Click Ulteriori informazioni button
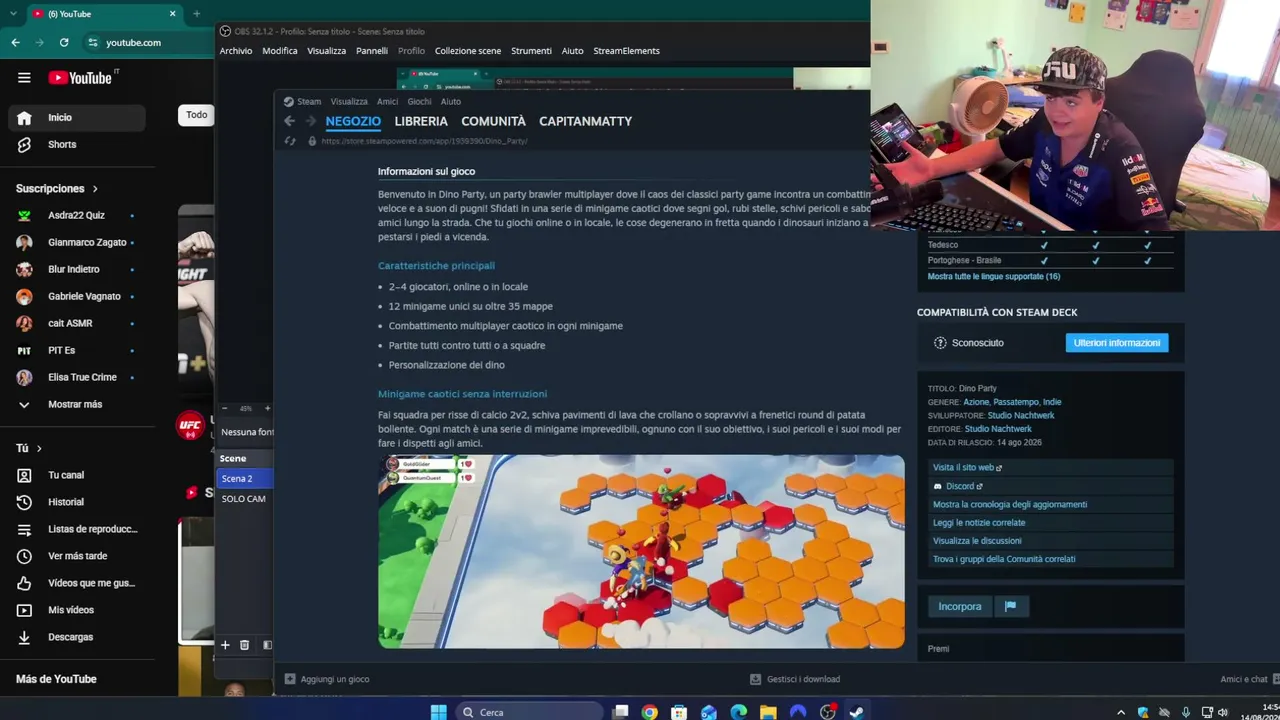 point(1117,343)
